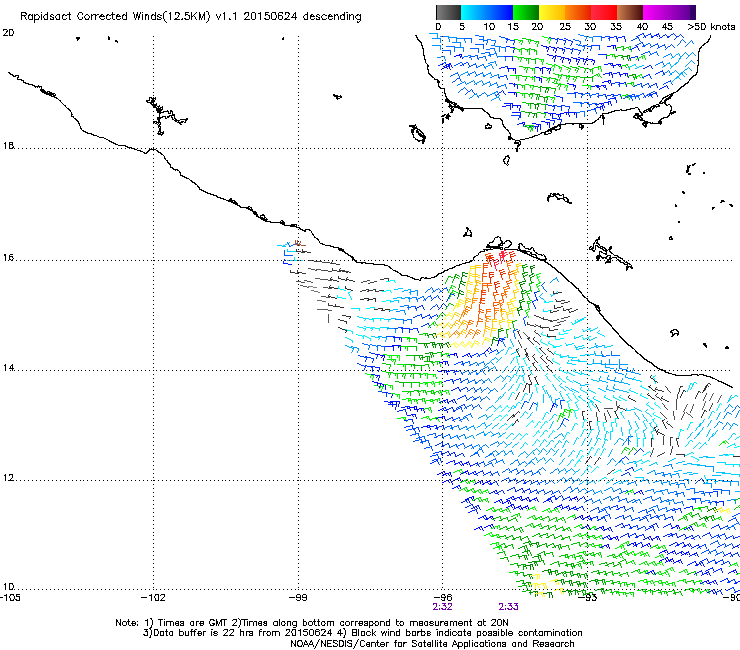
Task: Click the ">50 knots" legend label
Action: click(711, 27)
